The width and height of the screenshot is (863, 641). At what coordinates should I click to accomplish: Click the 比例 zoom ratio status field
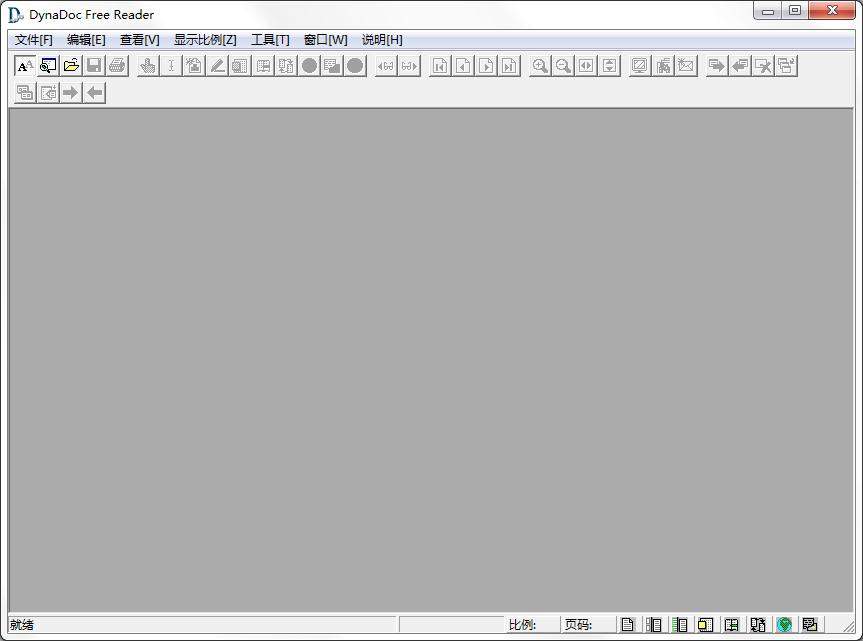[x=533, y=624]
